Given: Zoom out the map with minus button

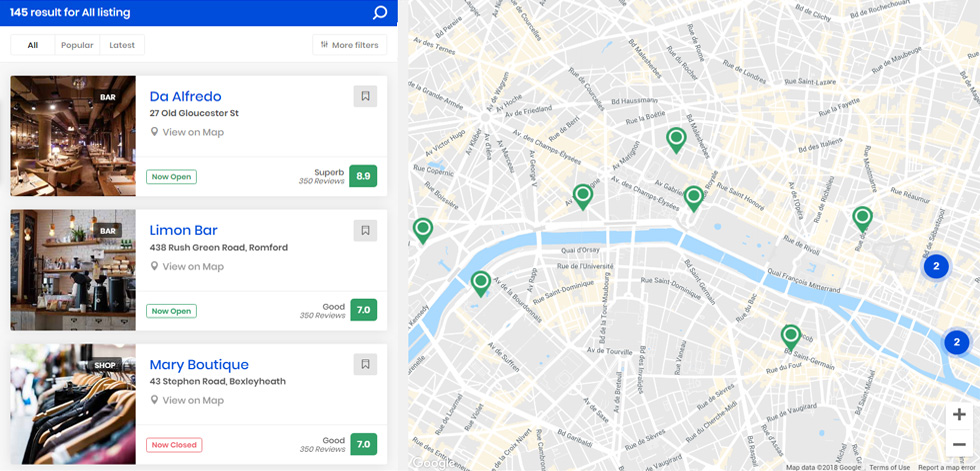Looking at the screenshot, I should (x=959, y=444).
